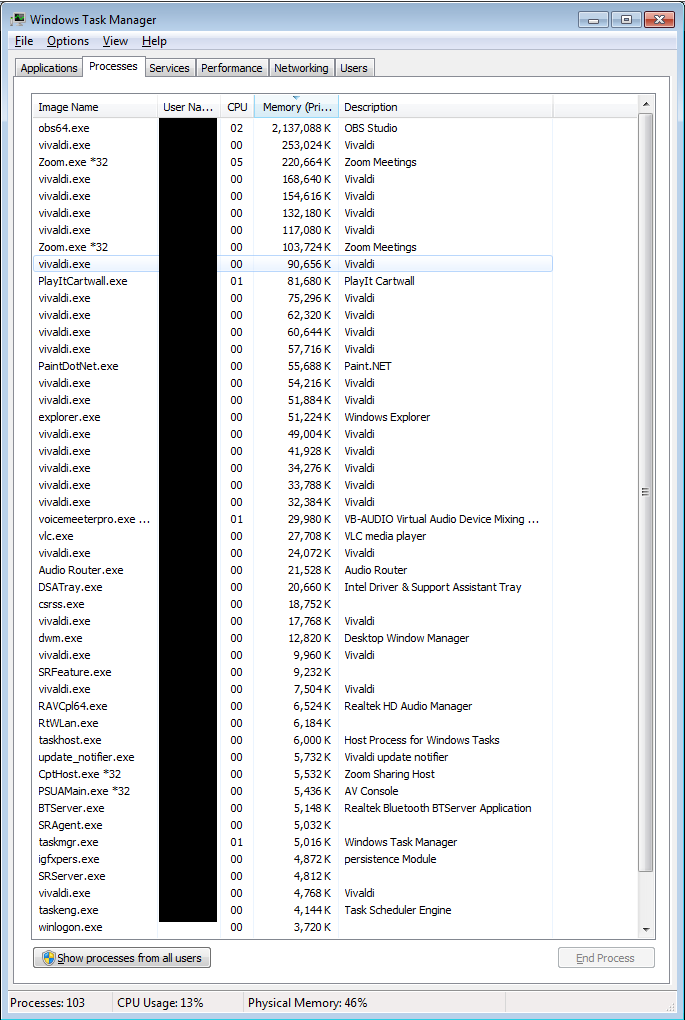
Task: Select the PSUAMain.exe *32 process
Action: (293, 791)
